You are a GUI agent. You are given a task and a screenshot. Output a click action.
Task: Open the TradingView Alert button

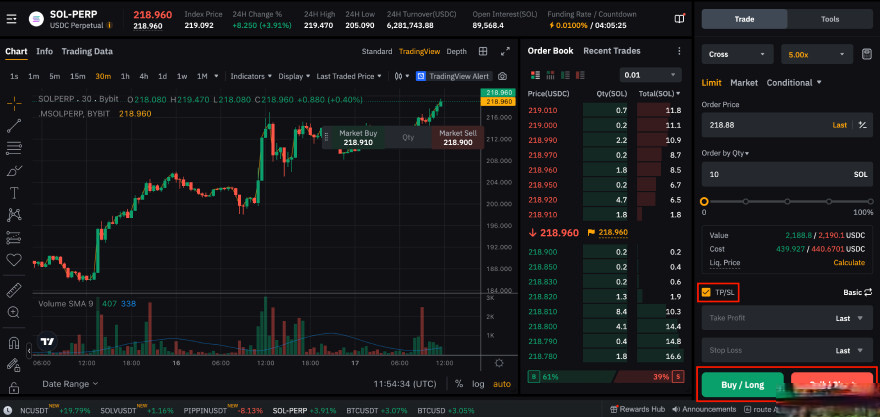tap(453, 76)
